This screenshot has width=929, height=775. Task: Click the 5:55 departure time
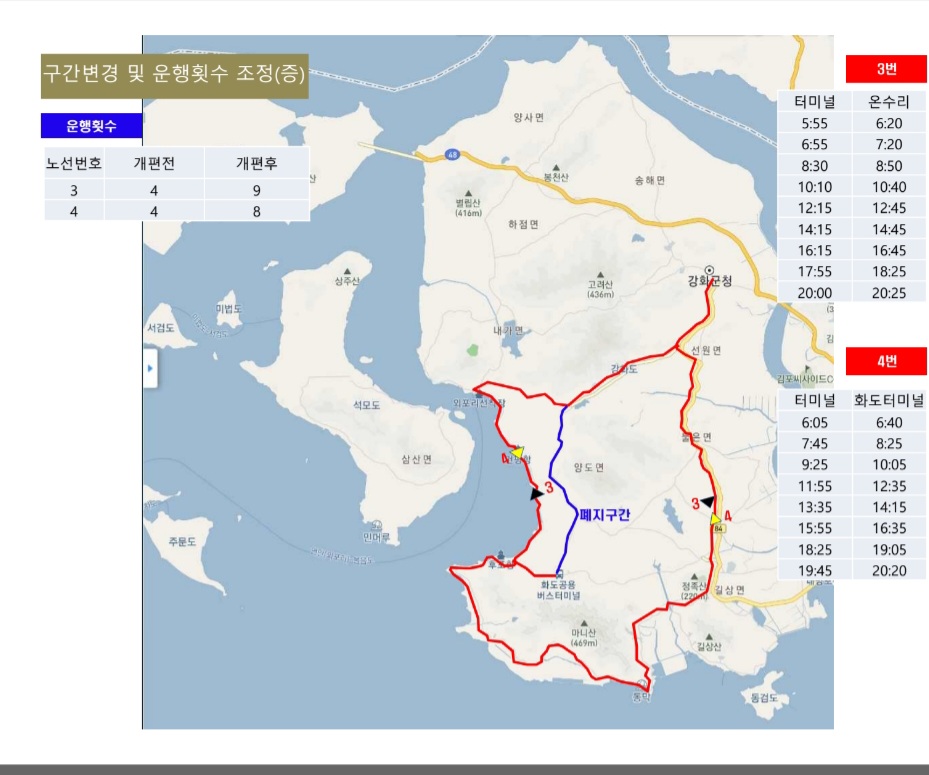[x=815, y=123]
